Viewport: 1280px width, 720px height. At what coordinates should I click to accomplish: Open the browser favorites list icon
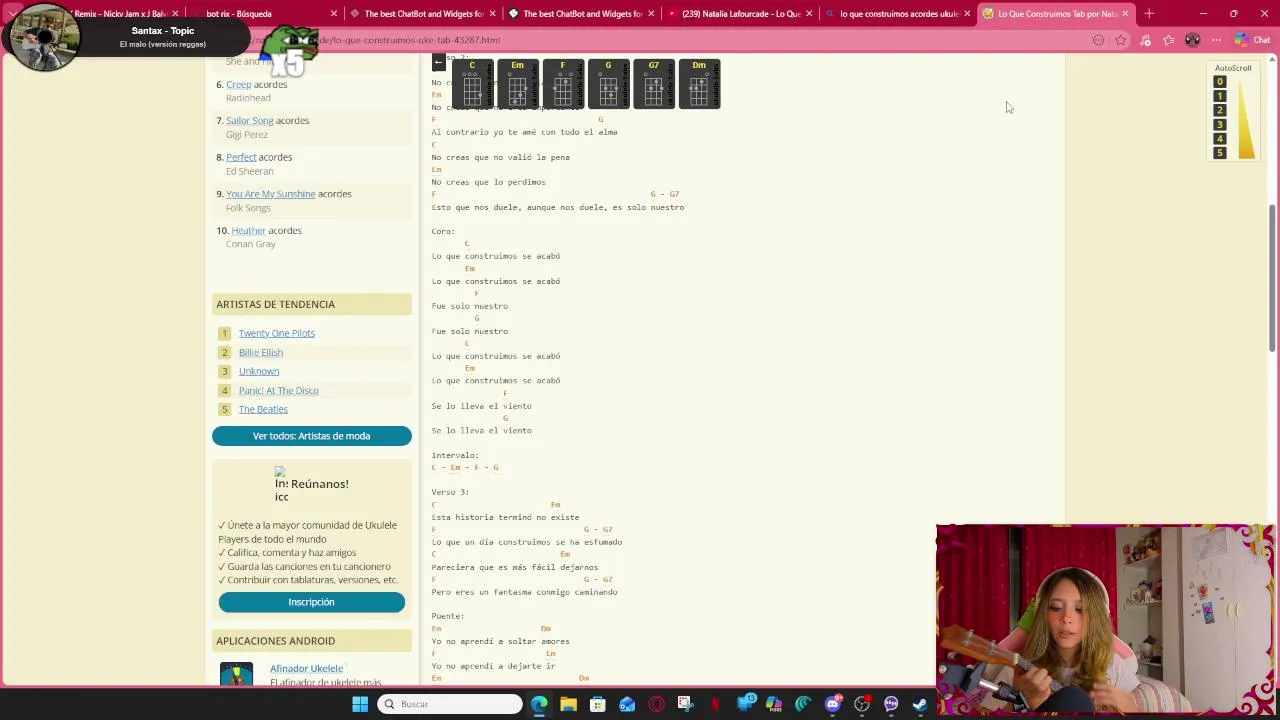pyautogui.click(x=1168, y=40)
